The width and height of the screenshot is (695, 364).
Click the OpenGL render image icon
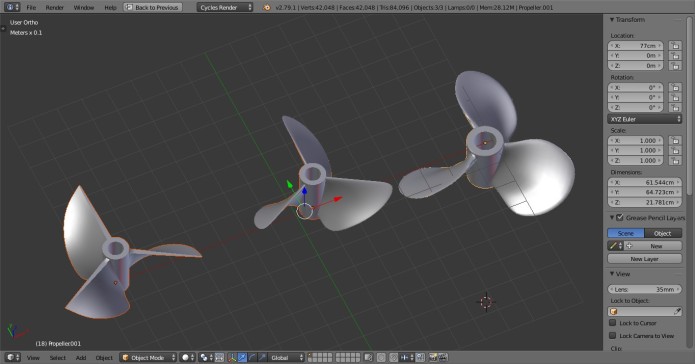433,357
